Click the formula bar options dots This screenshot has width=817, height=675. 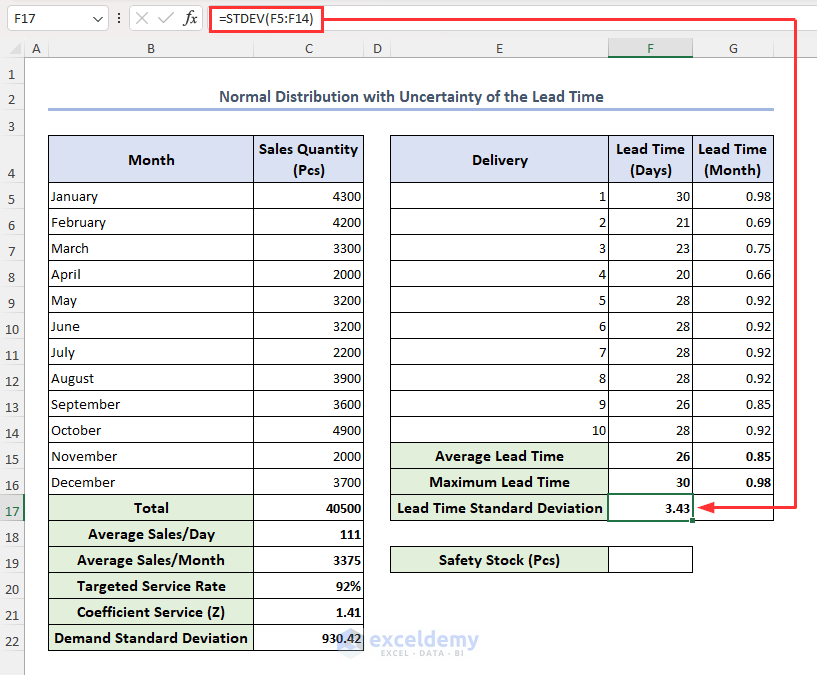(x=120, y=19)
